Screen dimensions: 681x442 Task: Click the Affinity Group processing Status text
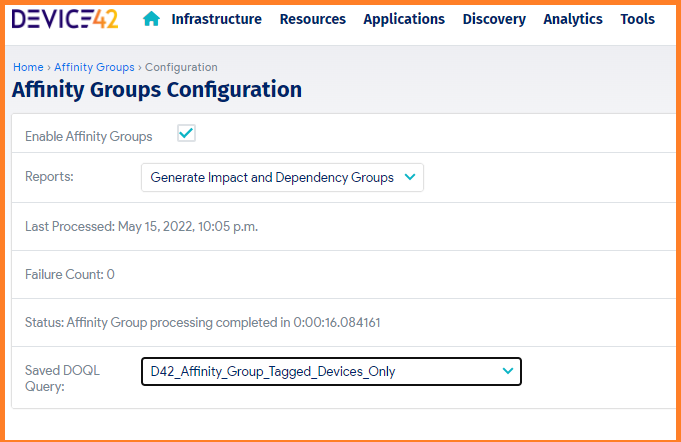202,322
